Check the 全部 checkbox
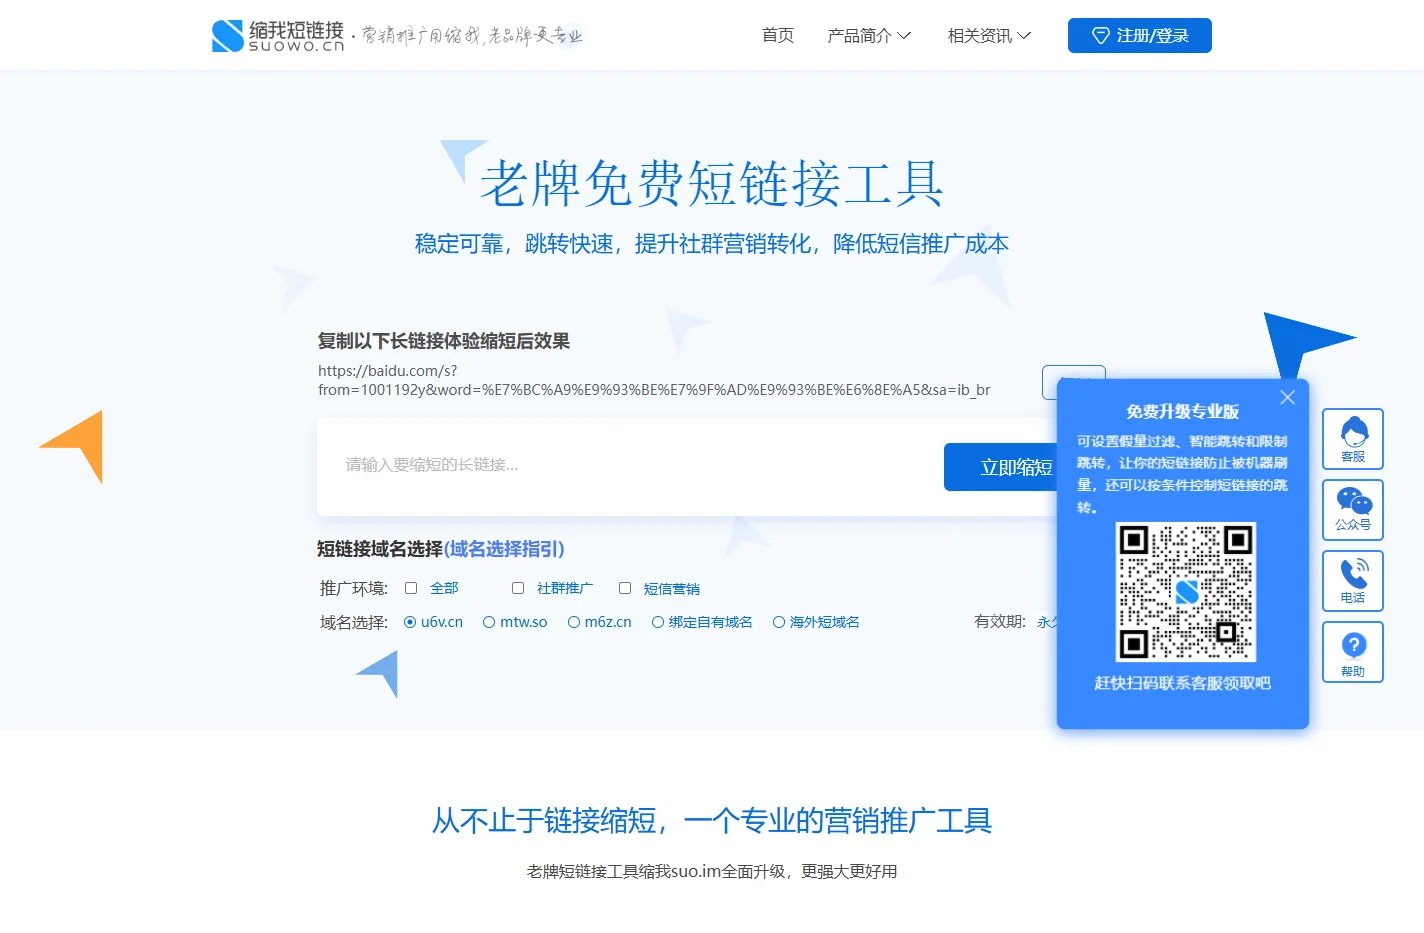Image resolution: width=1424 pixels, height=933 pixels. coord(411,588)
